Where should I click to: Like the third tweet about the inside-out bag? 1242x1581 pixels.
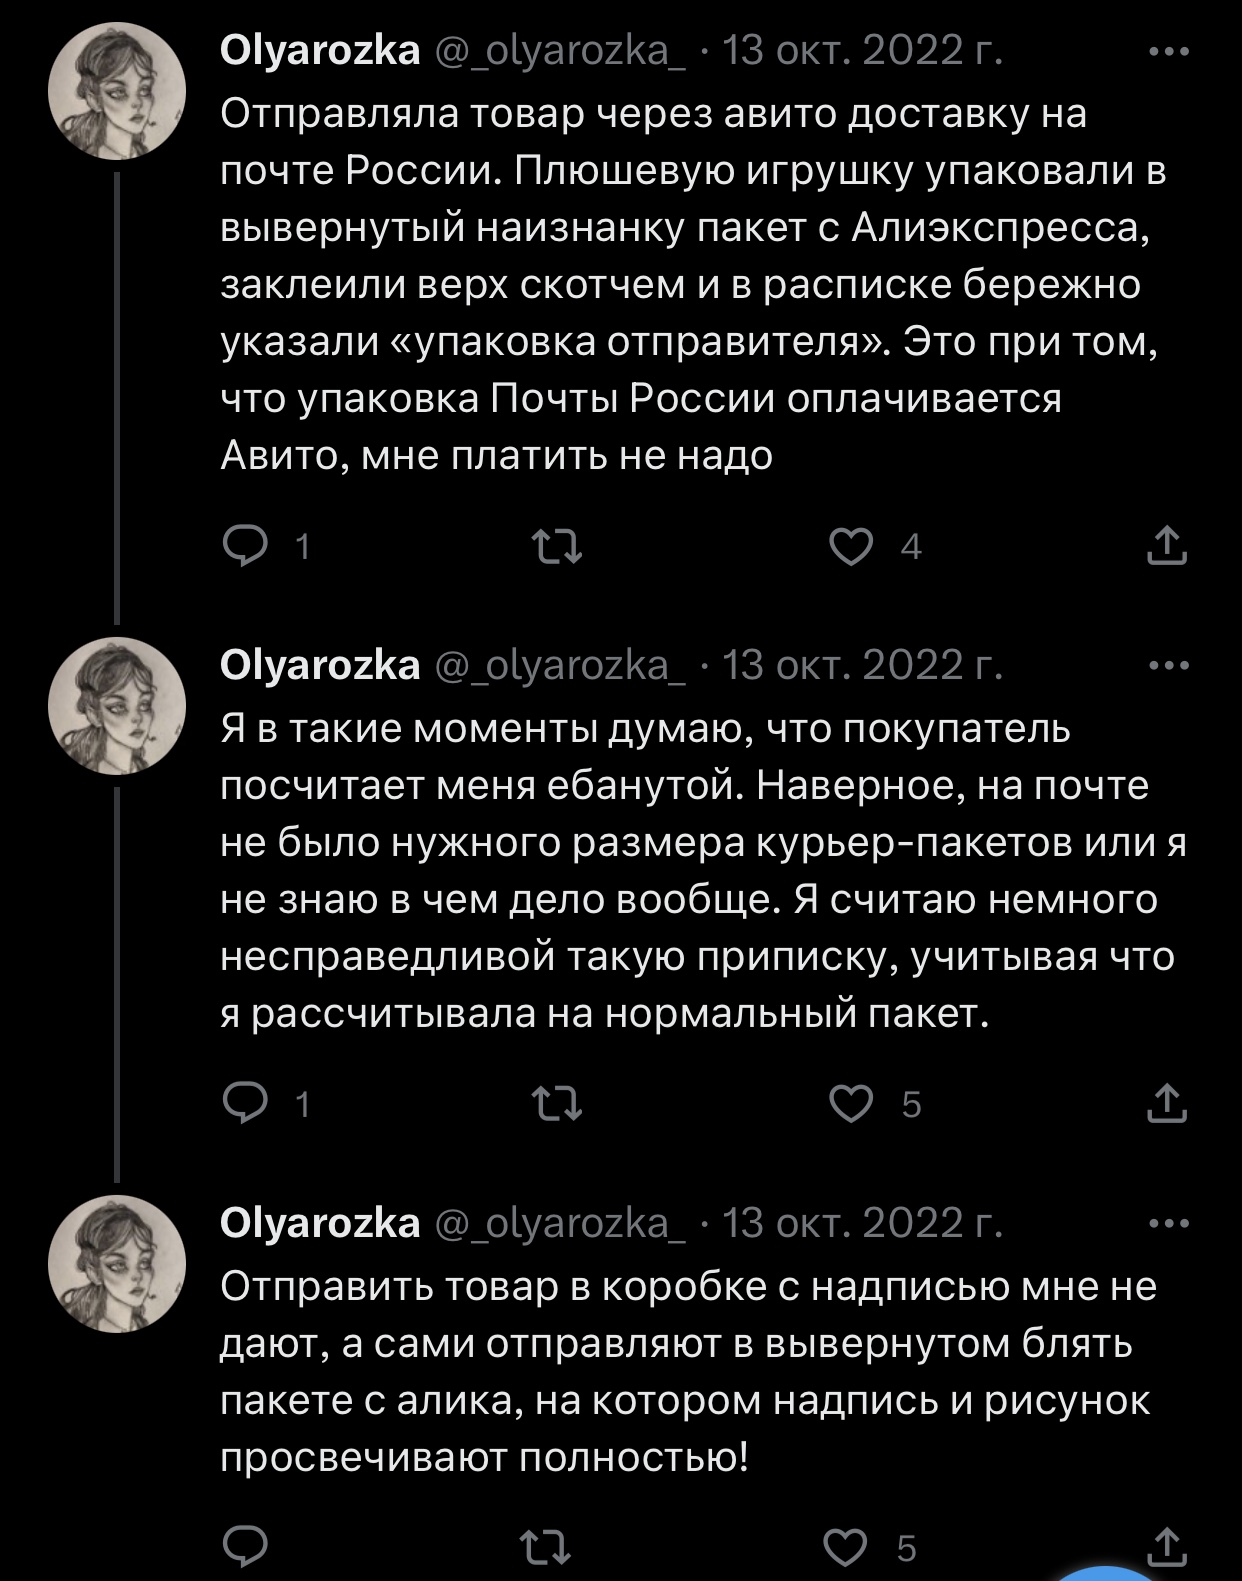click(848, 1547)
